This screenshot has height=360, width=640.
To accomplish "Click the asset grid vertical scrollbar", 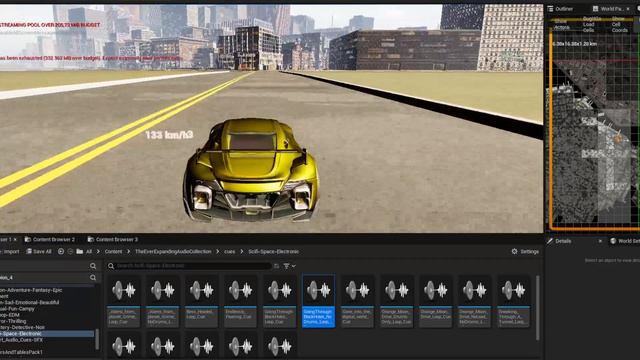I will pyautogui.click(x=538, y=308).
